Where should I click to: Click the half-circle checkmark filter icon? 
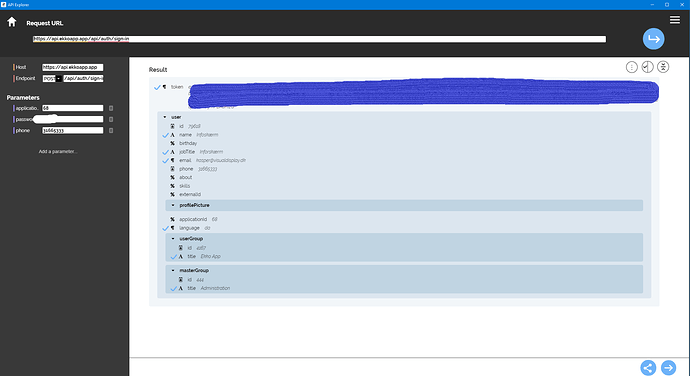pyautogui.click(x=647, y=67)
